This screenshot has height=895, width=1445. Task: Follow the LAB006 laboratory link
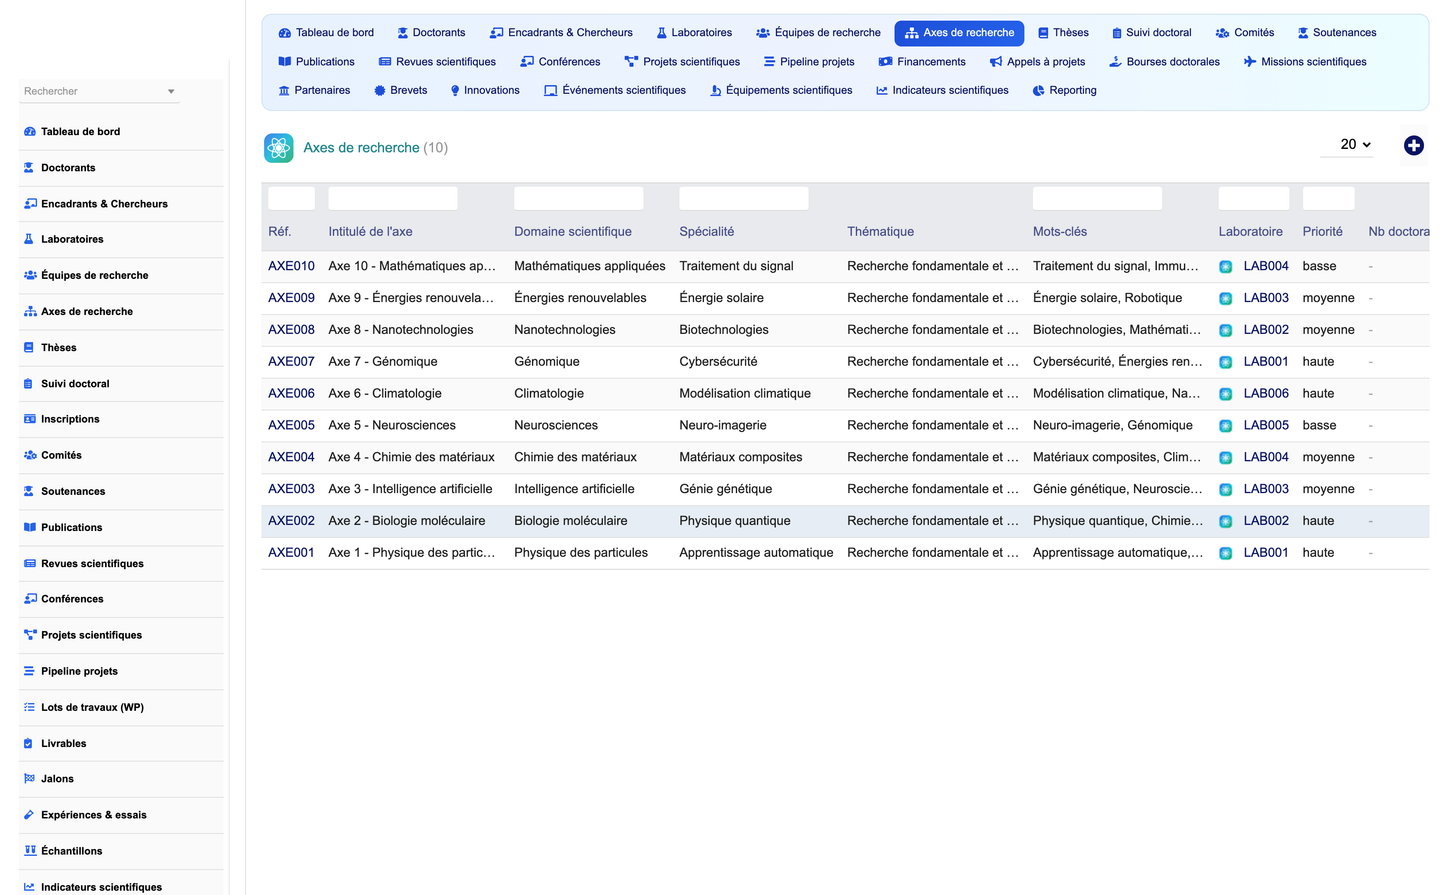click(x=1266, y=394)
